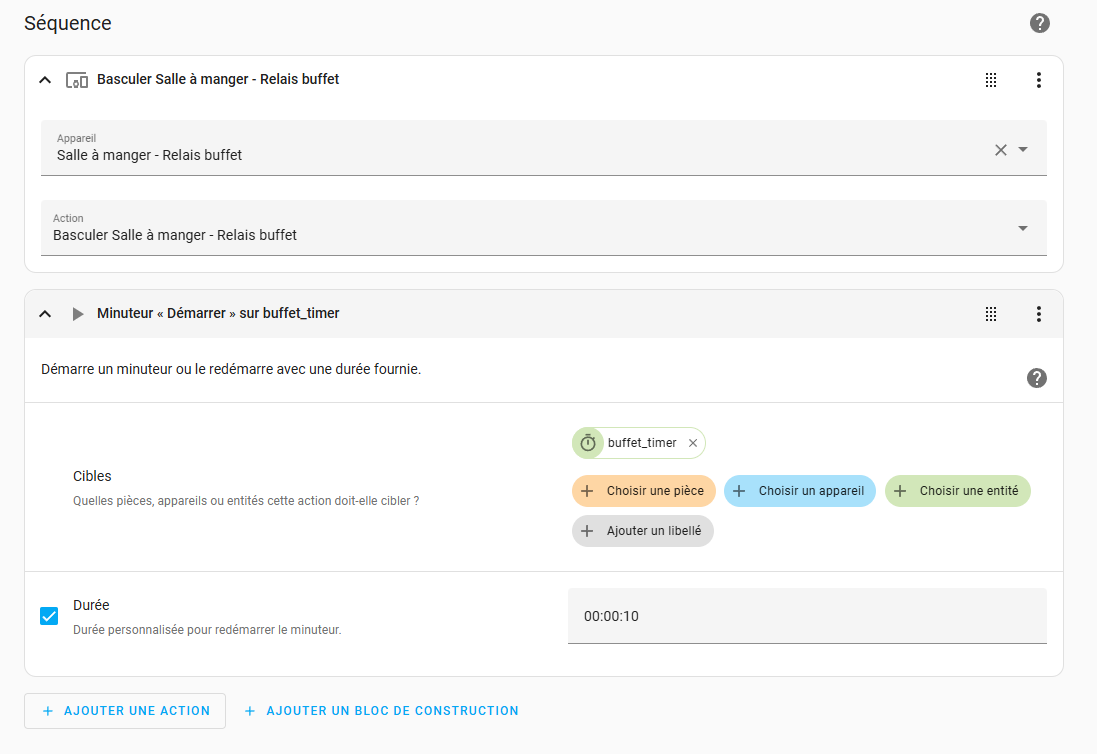This screenshot has width=1097, height=754.
Task: Run the Minuteur action play icon
Action: click(x=78, y=314)
